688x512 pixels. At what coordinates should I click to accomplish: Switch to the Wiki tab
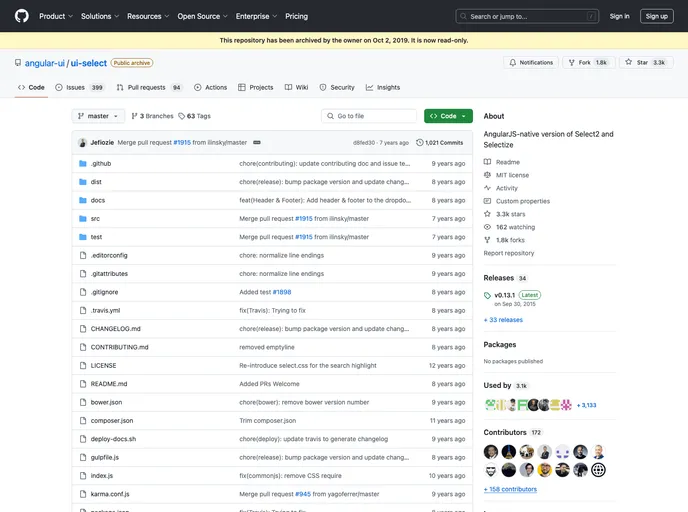tap(297, 88)
